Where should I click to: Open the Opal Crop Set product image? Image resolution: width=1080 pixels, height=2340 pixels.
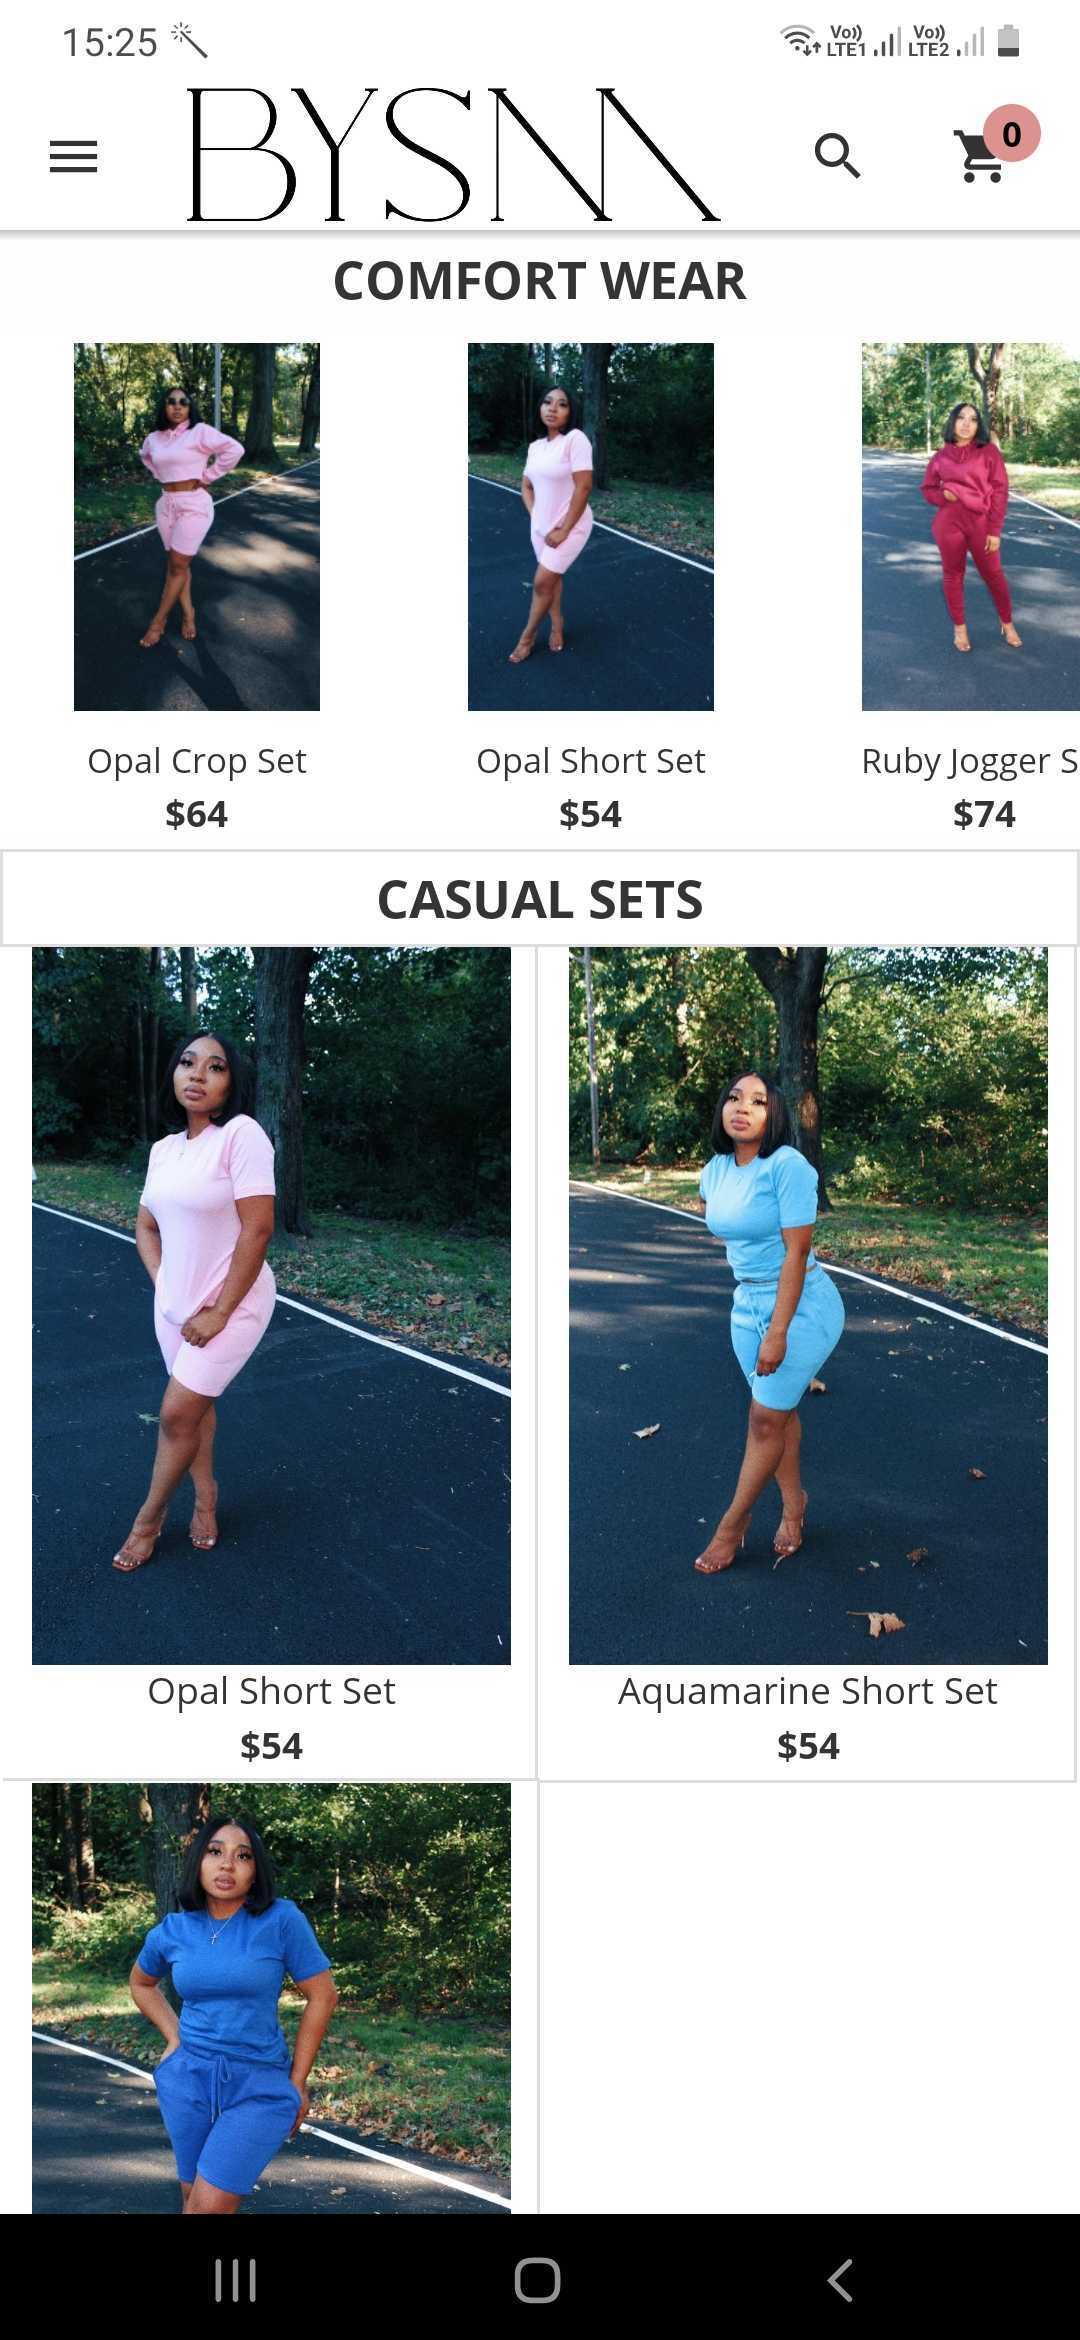coord(197,527)
